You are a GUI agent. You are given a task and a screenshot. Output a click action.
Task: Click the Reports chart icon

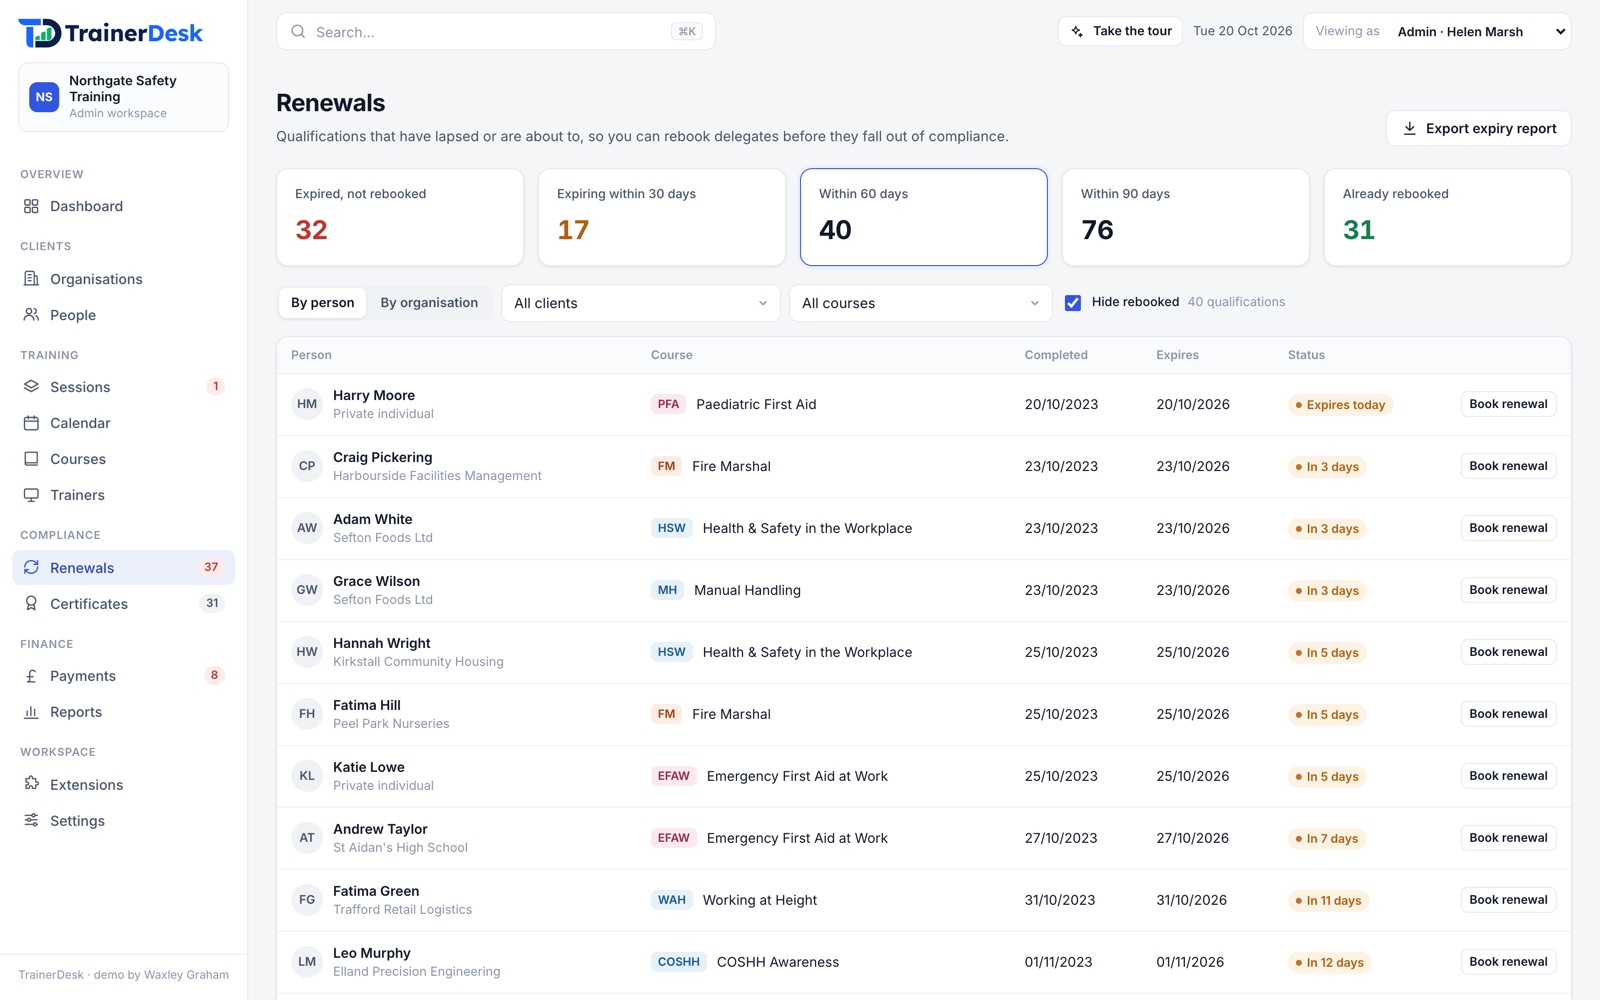pos(31,711)
